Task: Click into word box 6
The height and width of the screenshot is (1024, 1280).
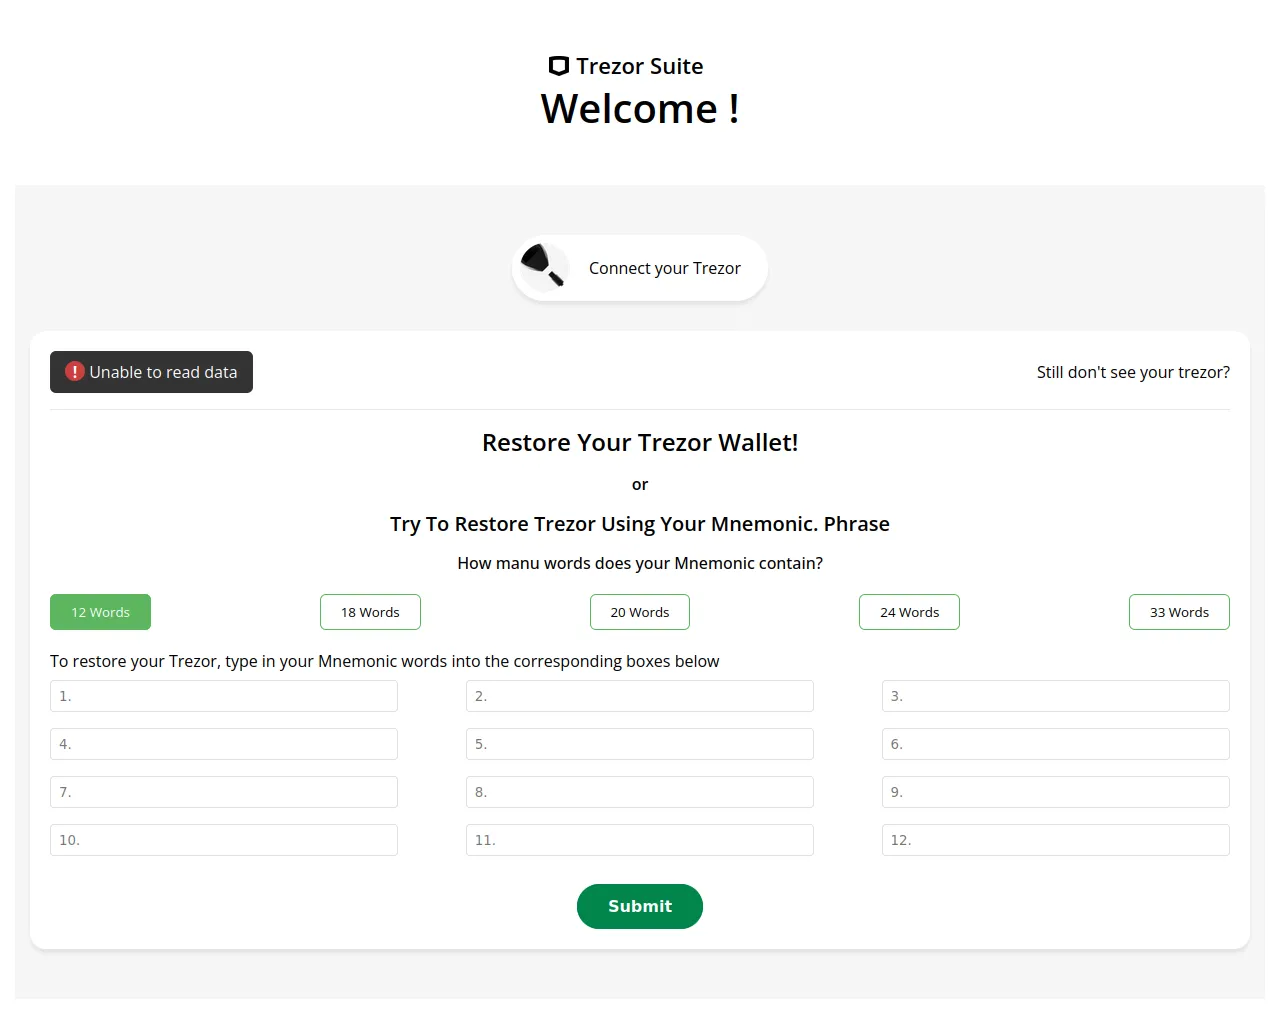Action: click(1056, 744)
